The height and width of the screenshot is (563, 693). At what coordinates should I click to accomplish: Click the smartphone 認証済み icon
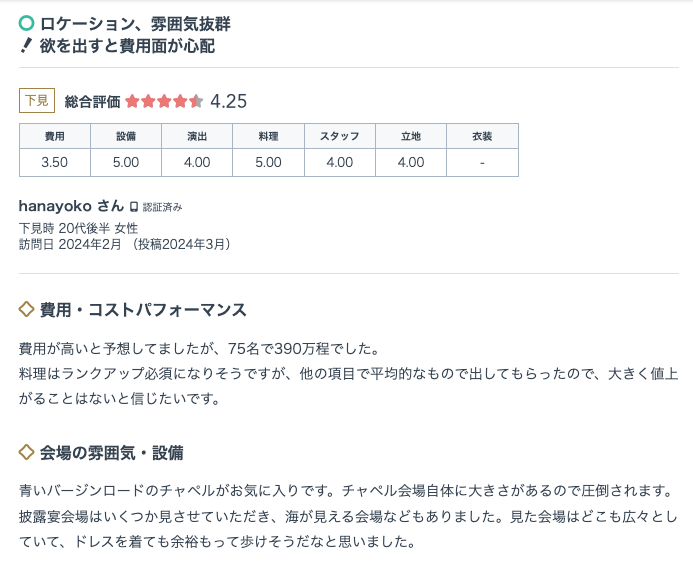[133, 207]
